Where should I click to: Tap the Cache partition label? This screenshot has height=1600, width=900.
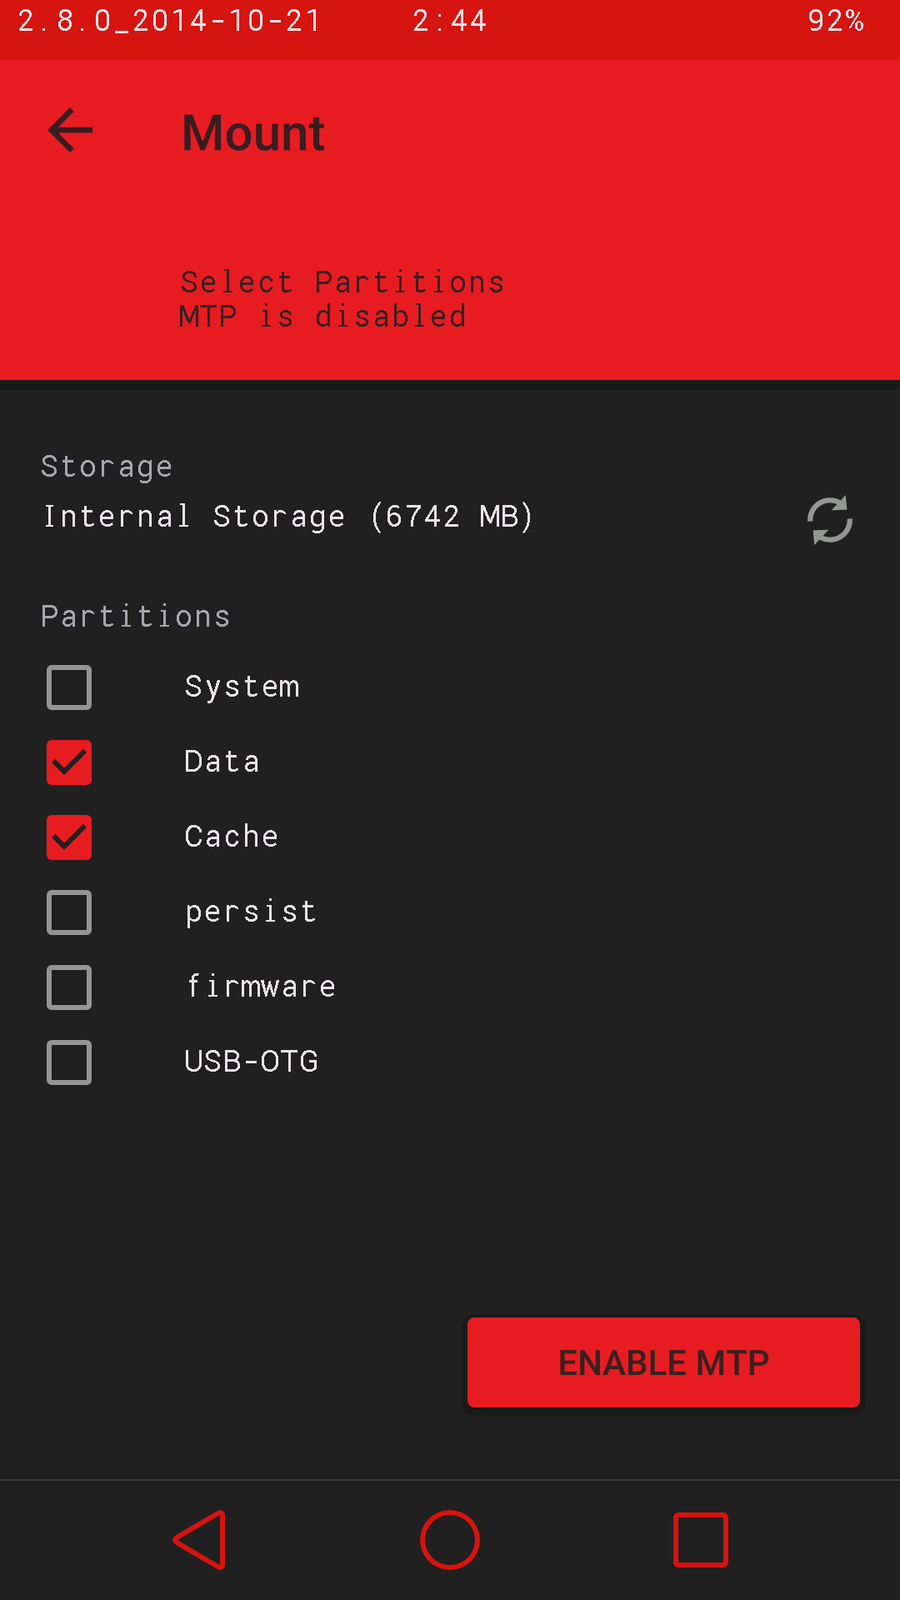[231, 837]
